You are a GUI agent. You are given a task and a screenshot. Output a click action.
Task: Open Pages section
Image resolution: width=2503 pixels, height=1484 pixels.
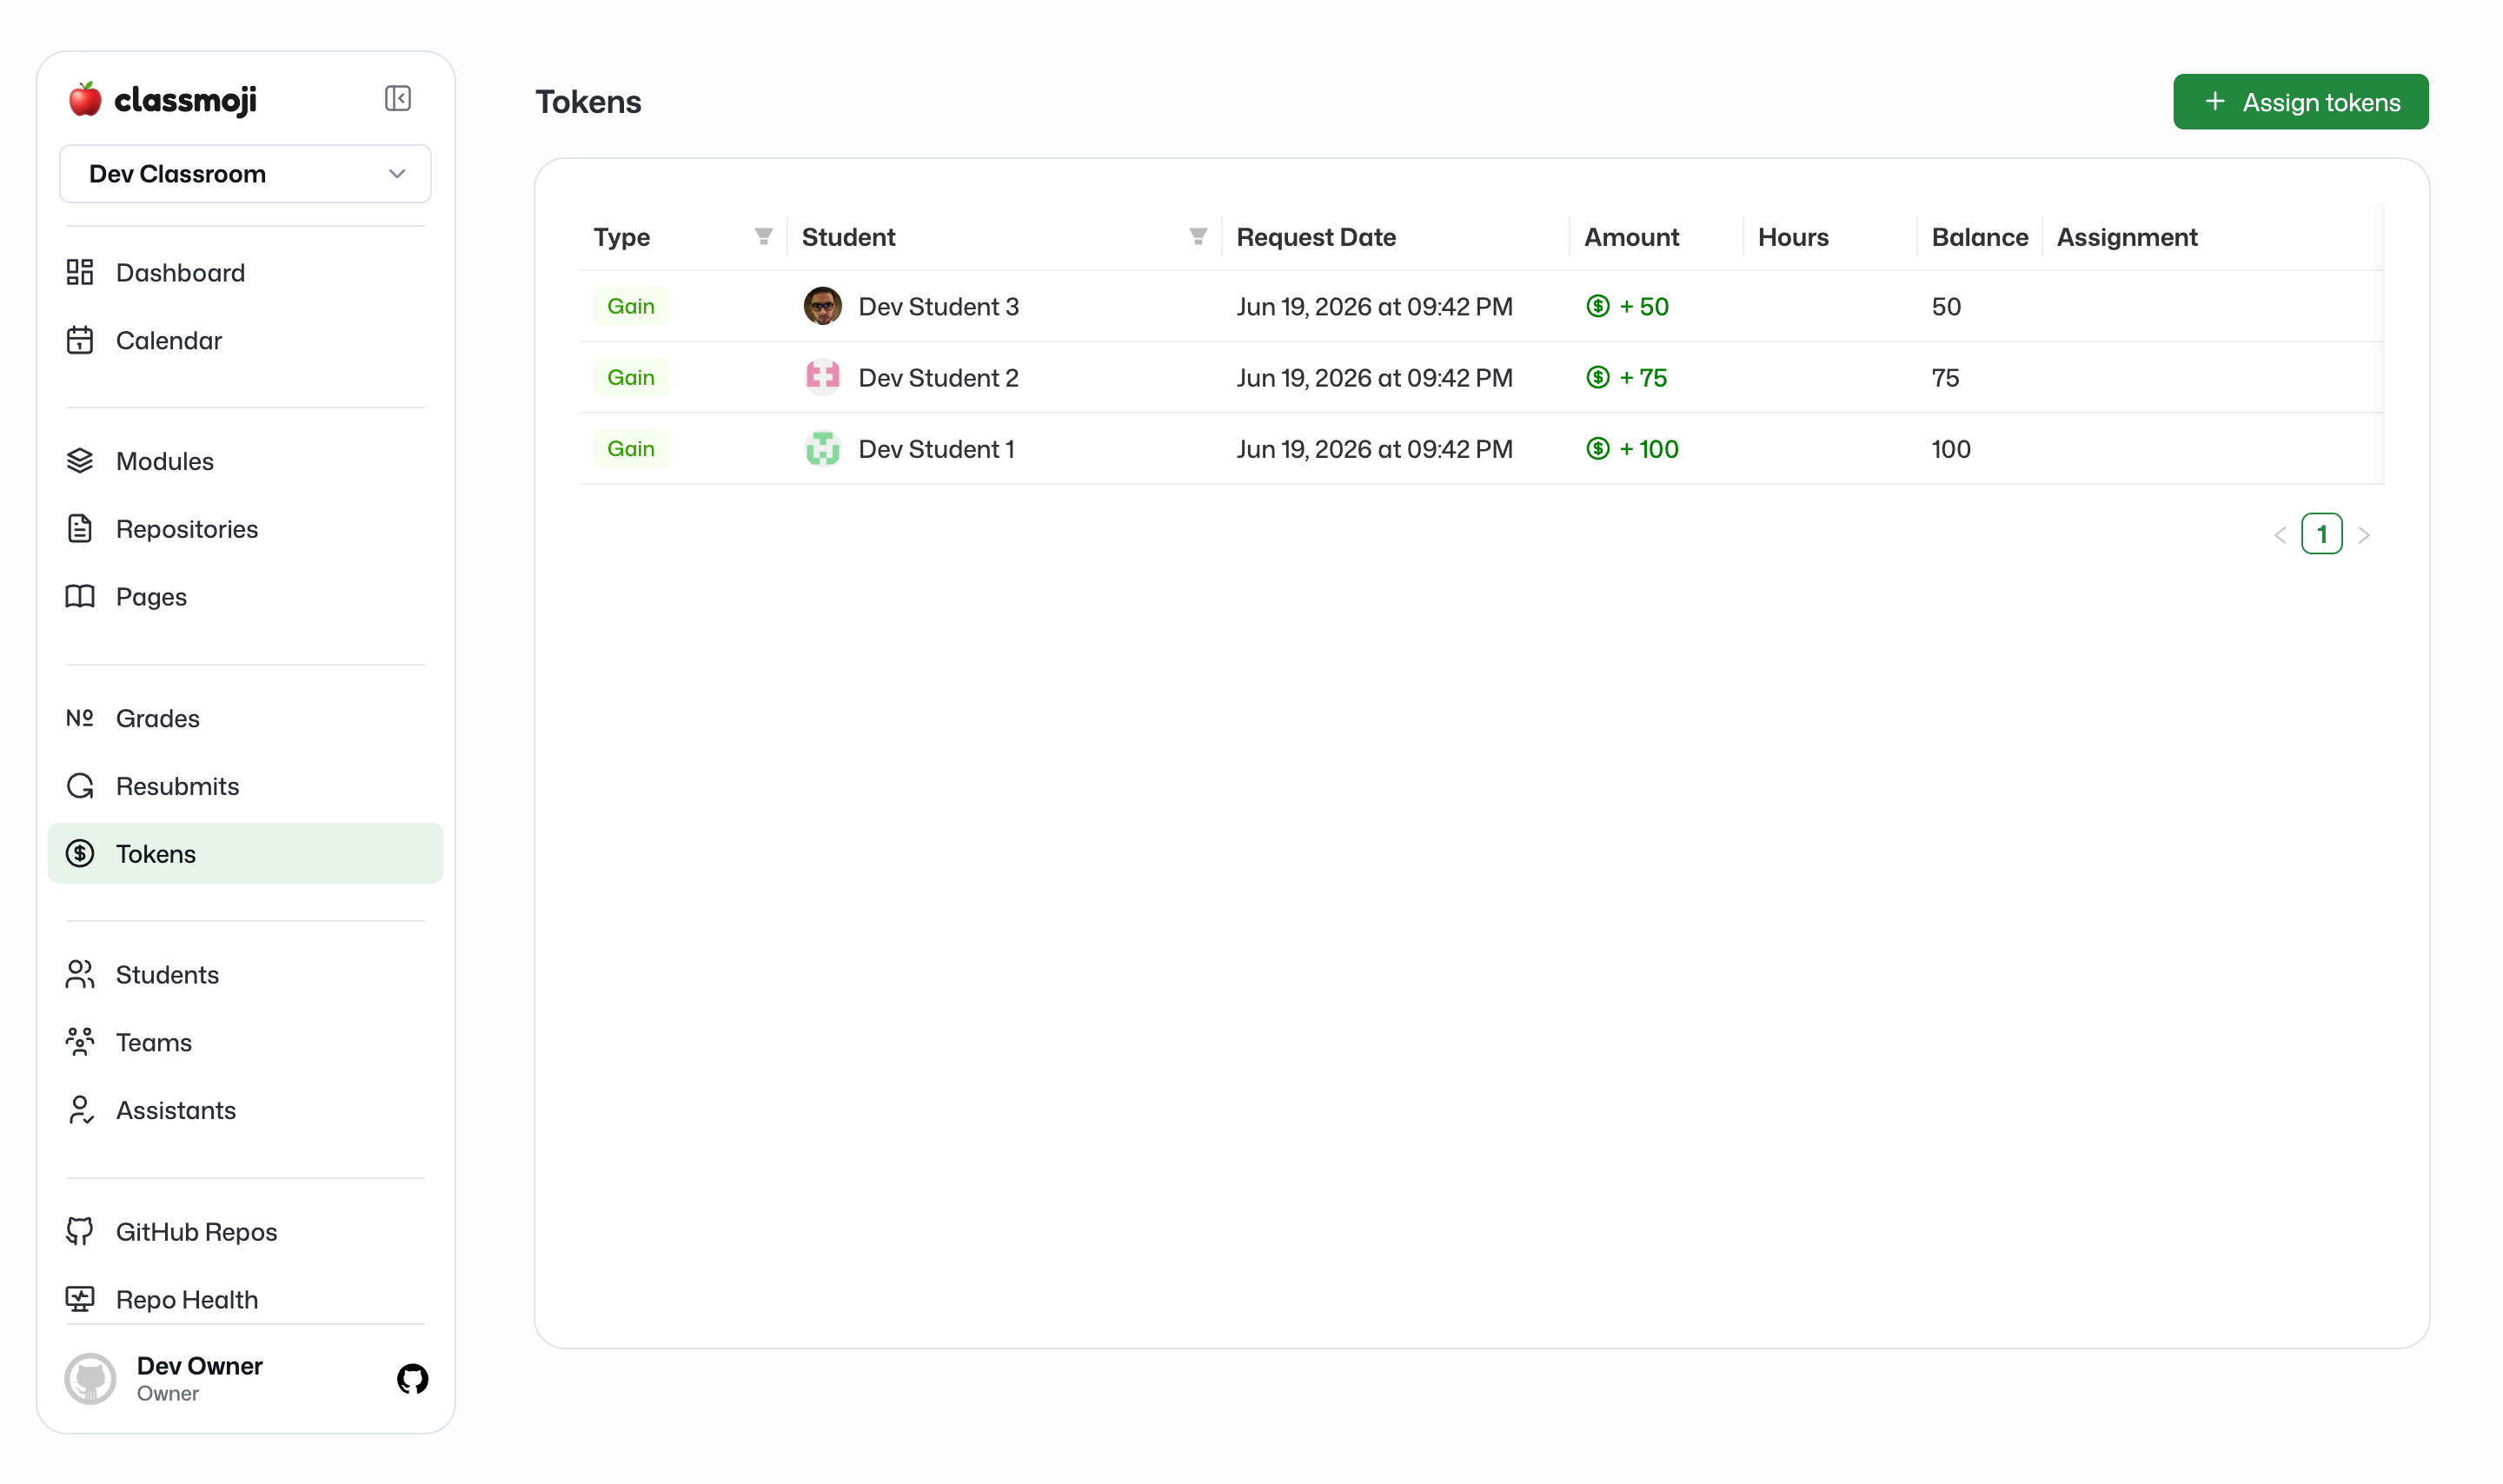151,597
